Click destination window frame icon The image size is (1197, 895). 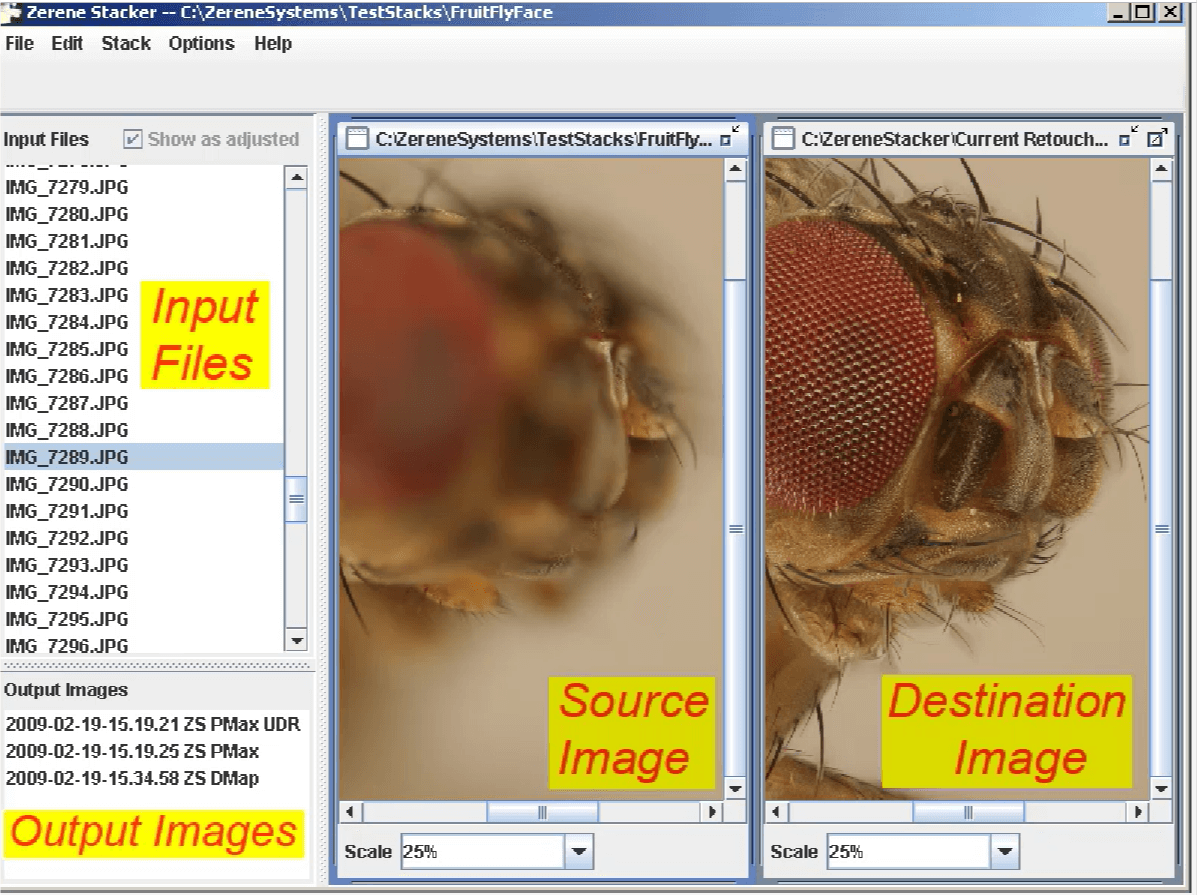[x=783, y=138]
